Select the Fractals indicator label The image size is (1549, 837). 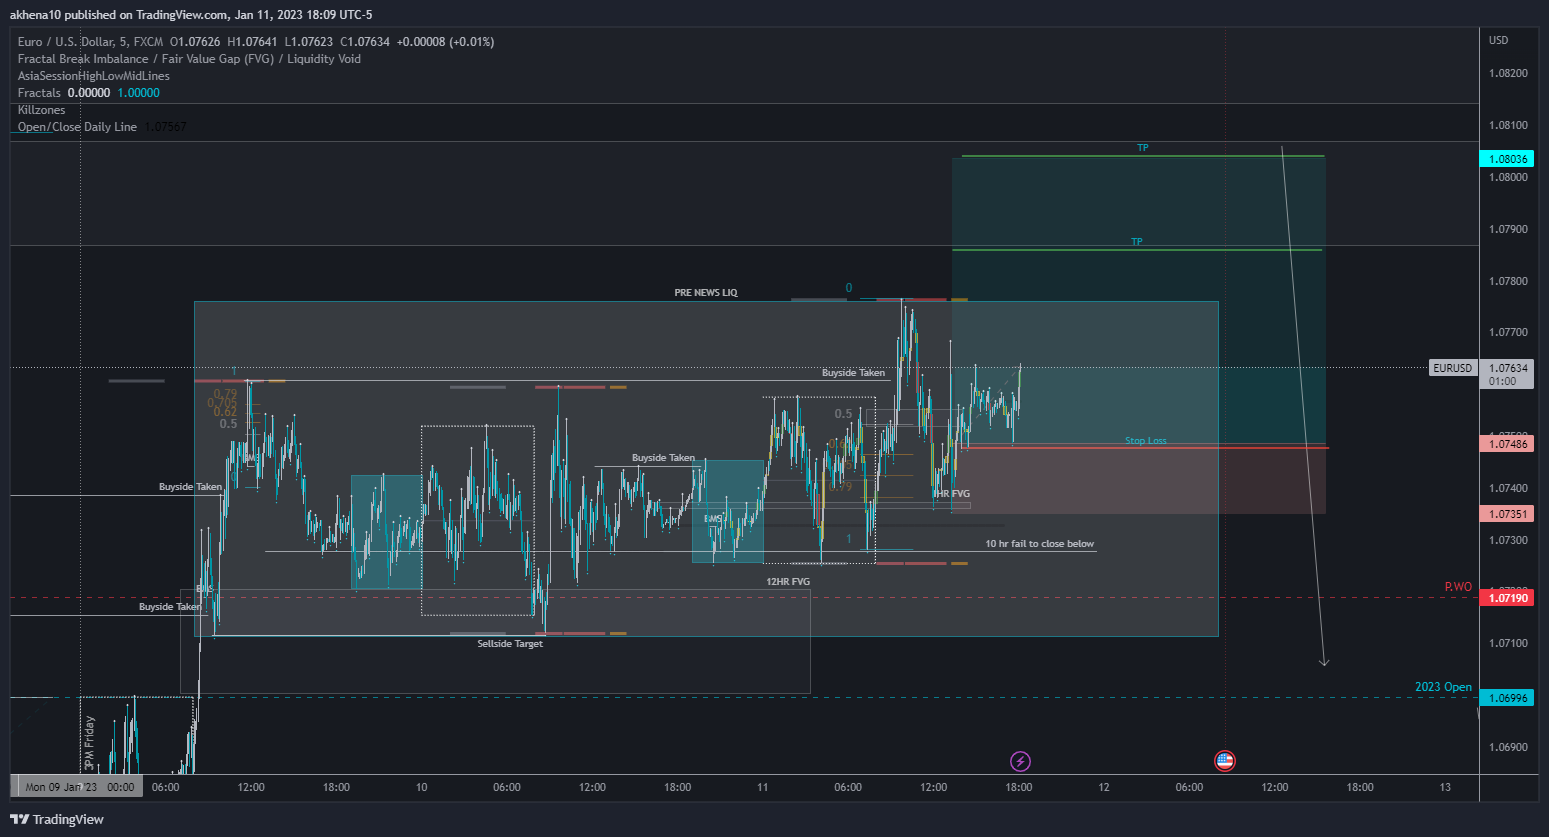point(39,93)
